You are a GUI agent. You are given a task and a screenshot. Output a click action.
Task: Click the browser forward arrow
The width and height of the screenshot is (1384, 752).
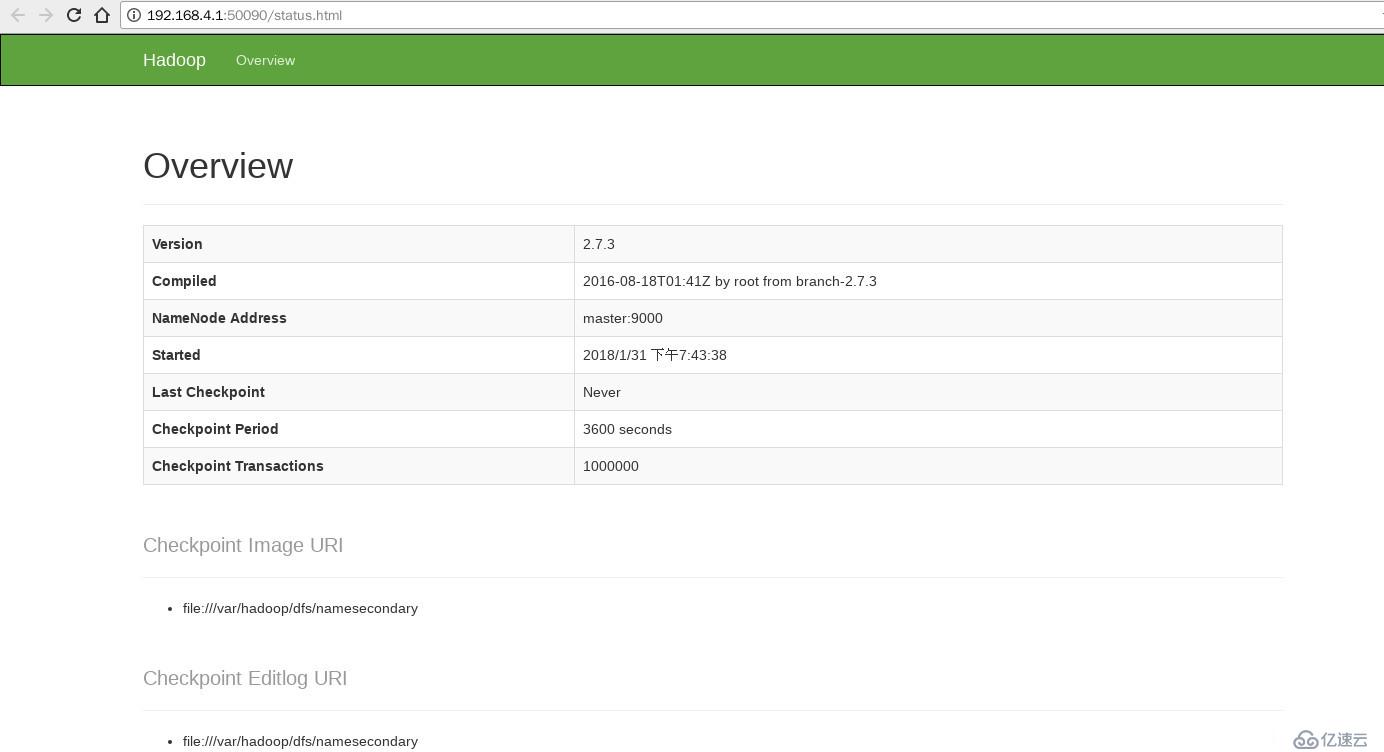point(46,15)
